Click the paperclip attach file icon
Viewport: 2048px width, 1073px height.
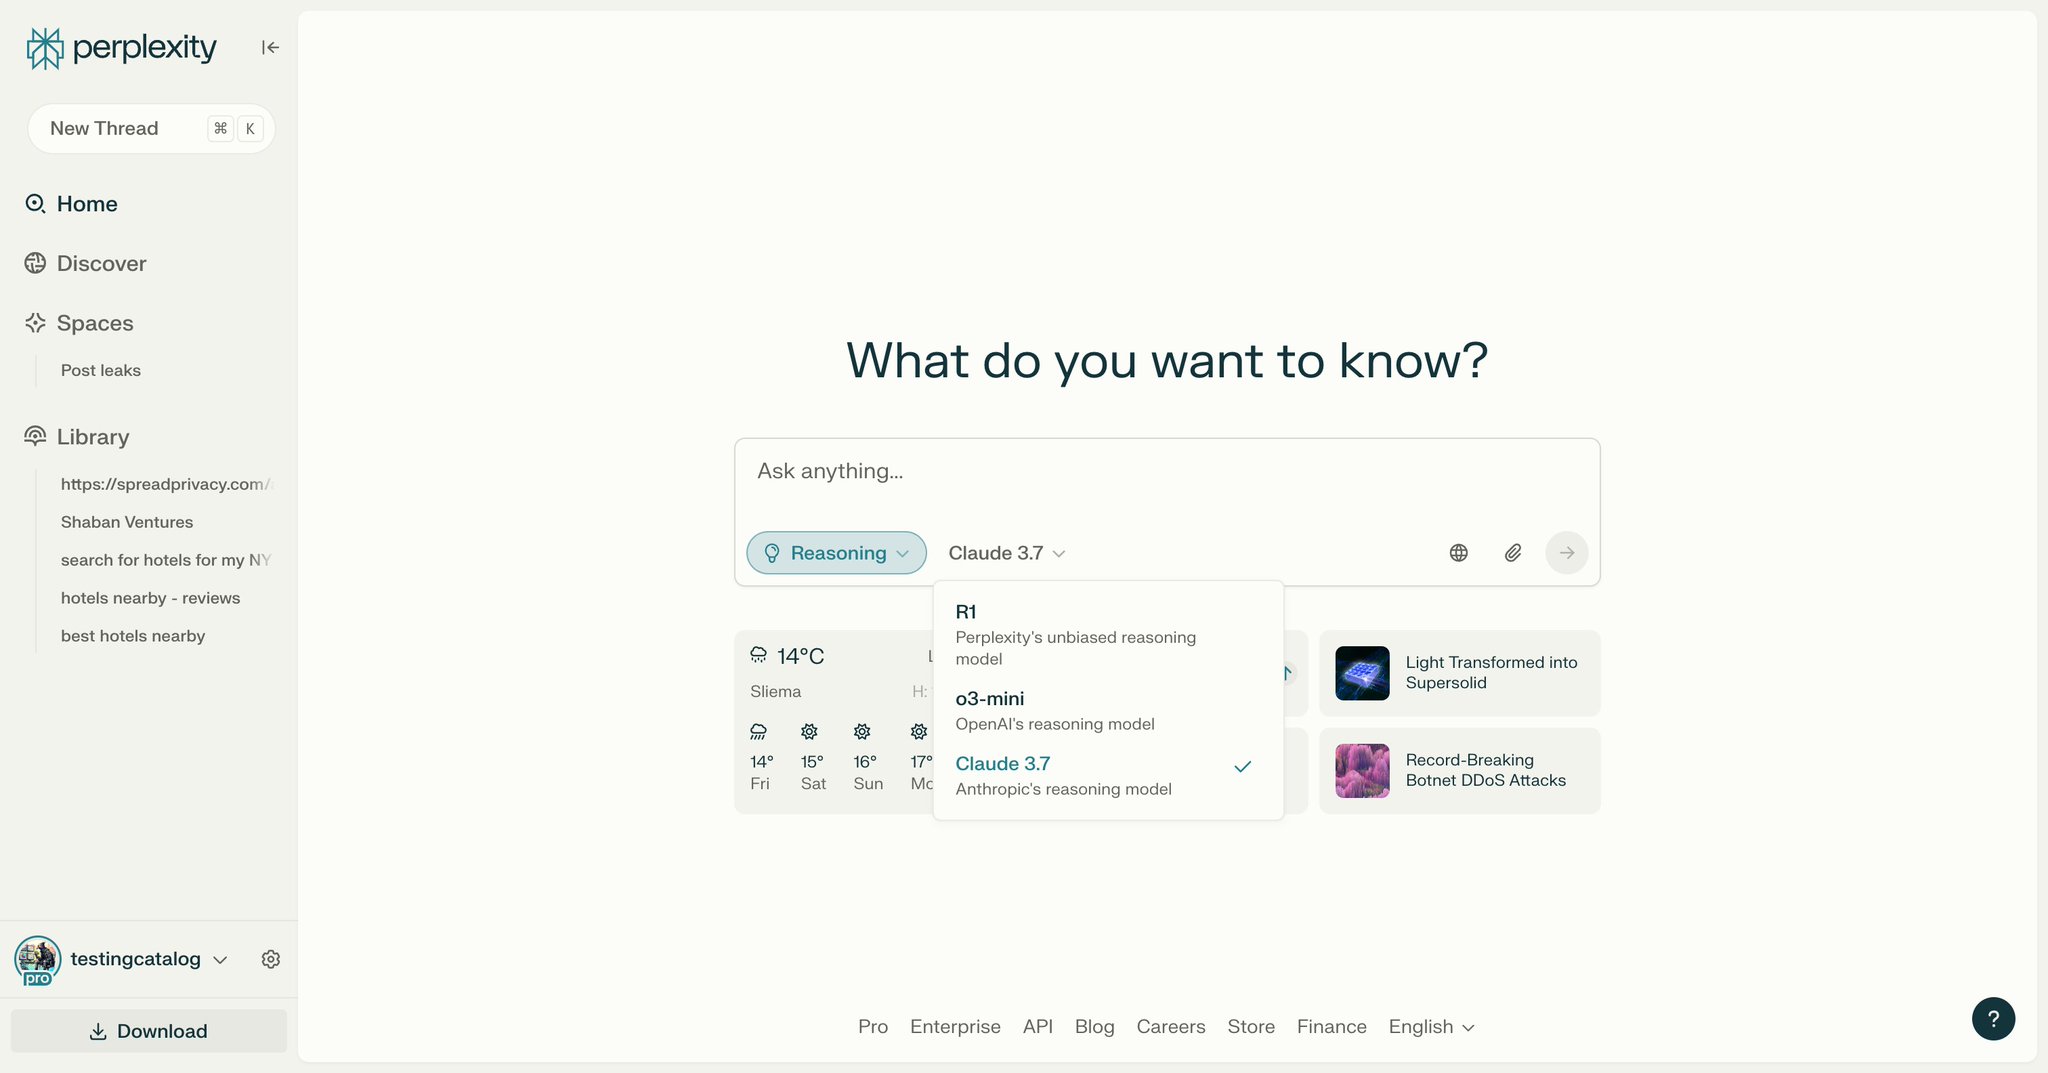point(1513,553)
